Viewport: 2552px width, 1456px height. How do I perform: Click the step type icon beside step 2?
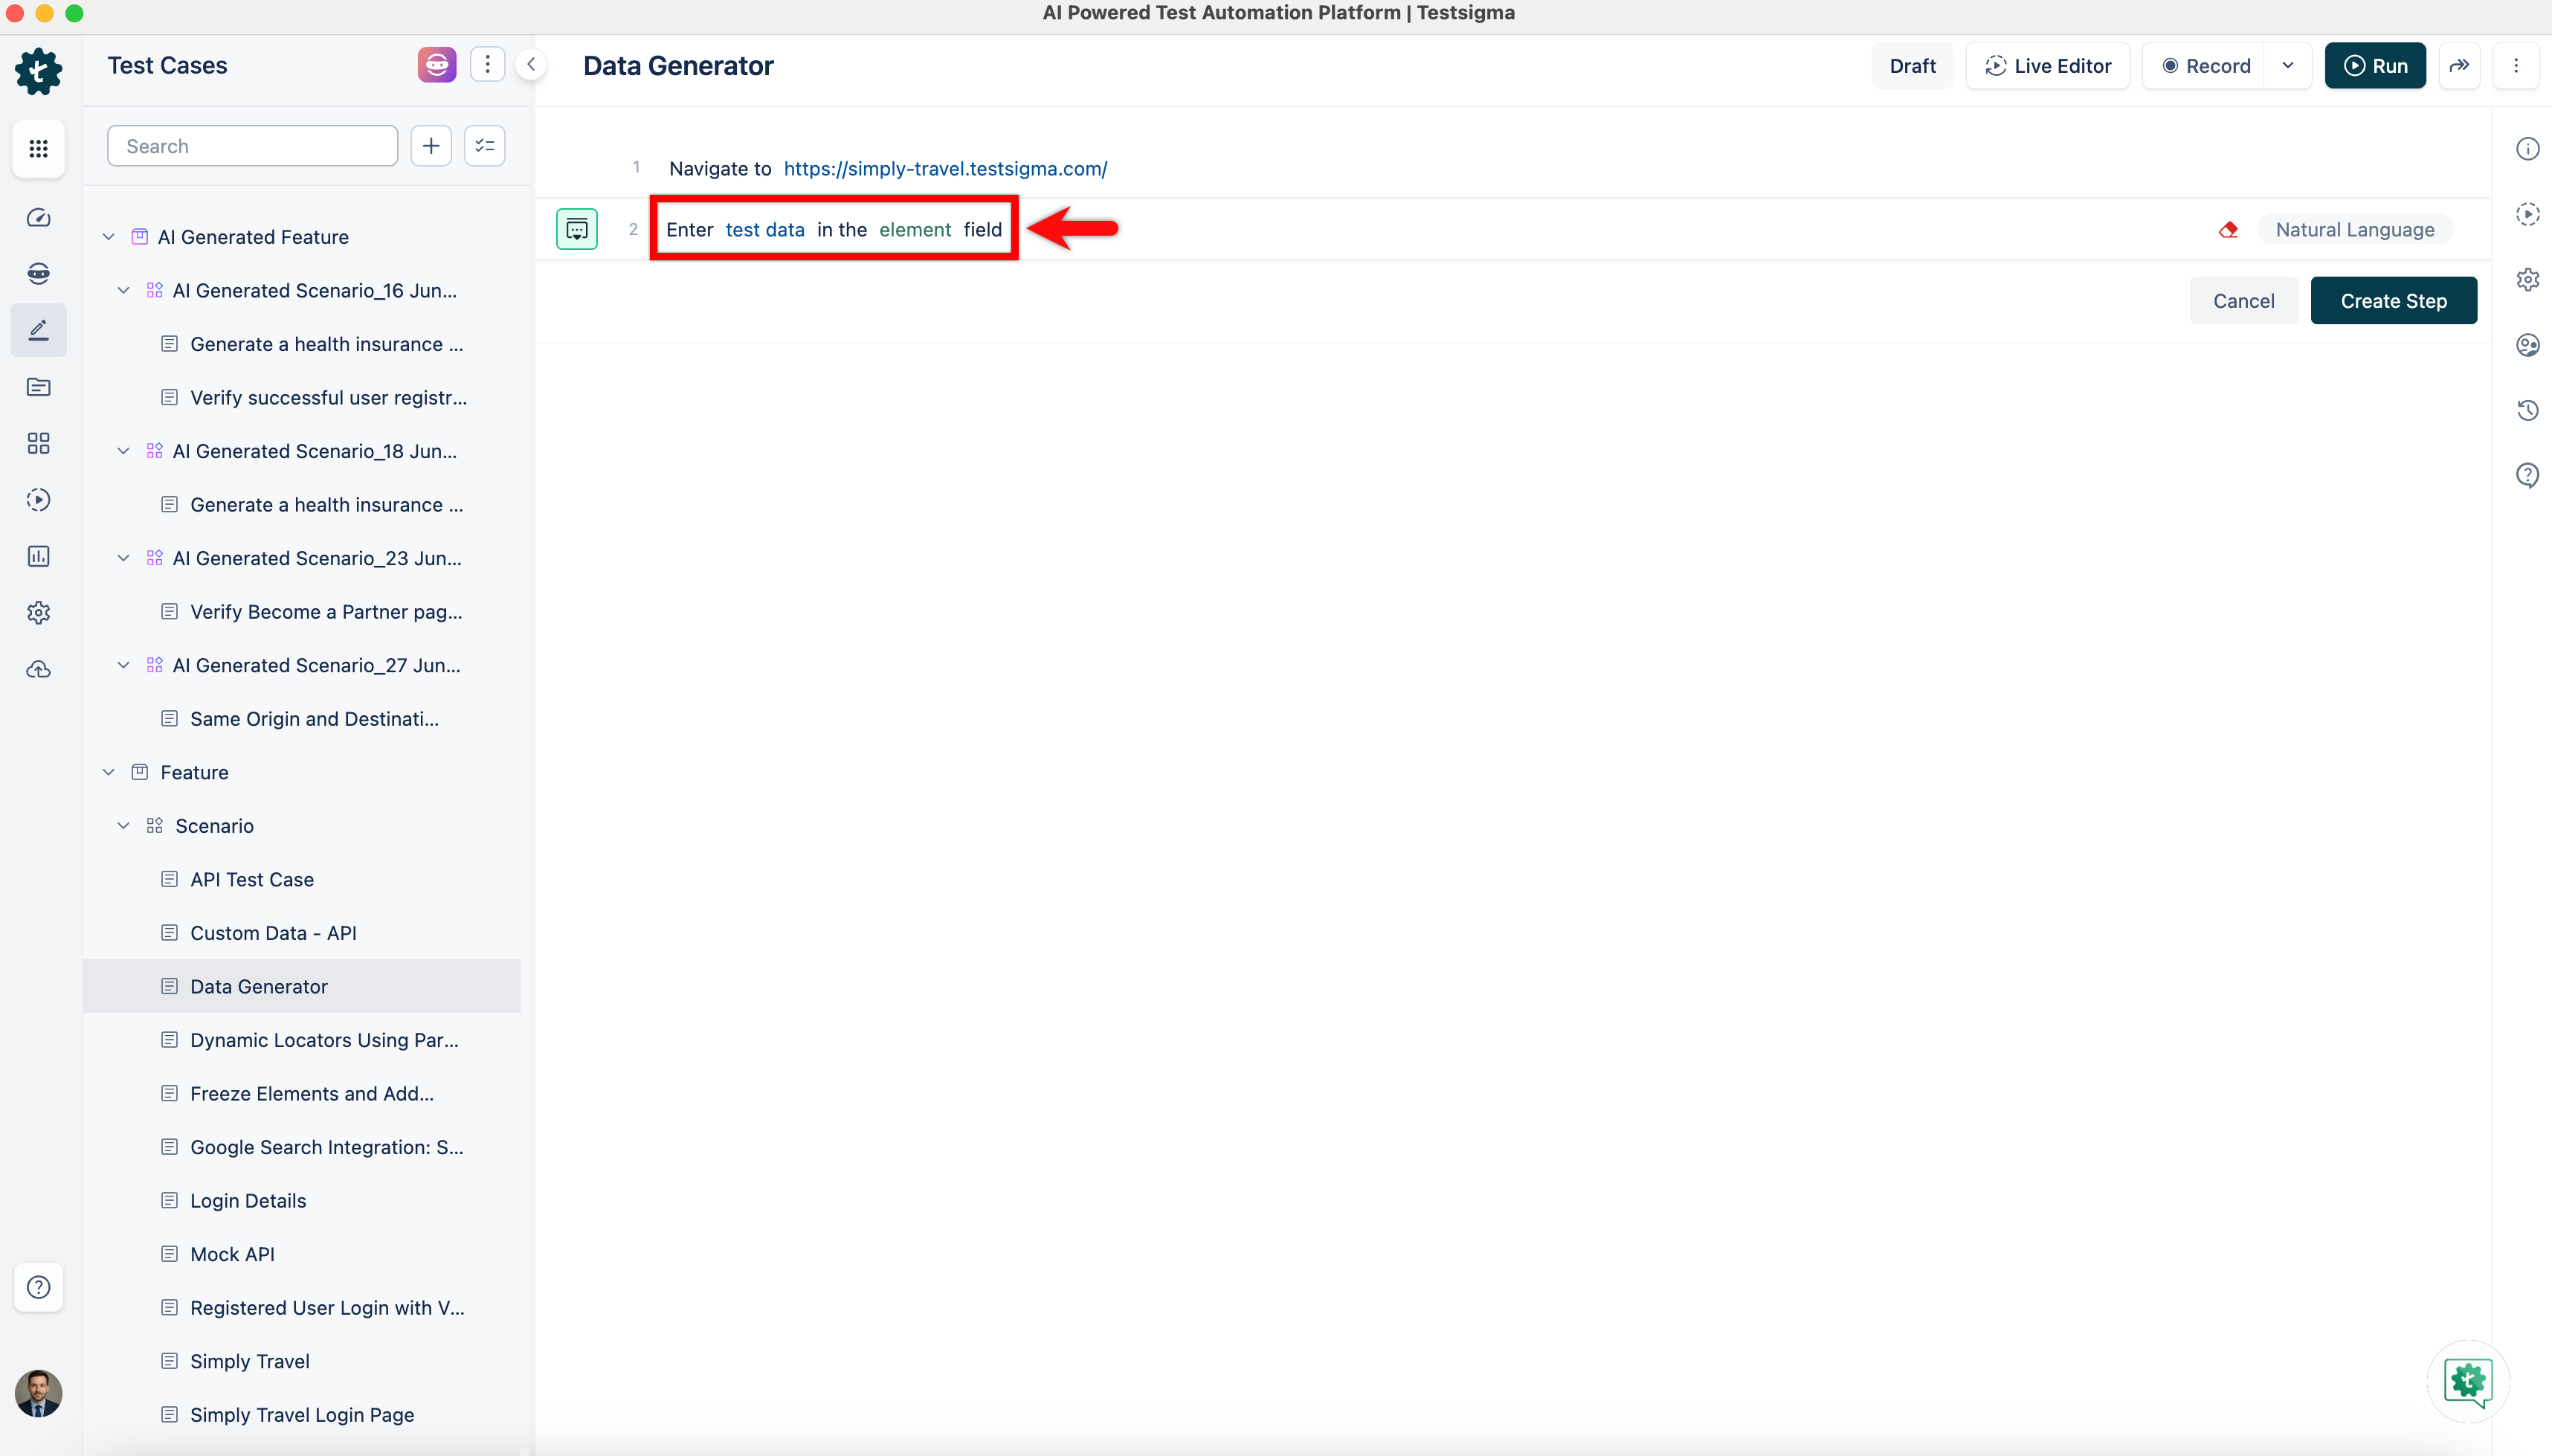[x=577, y=229]
